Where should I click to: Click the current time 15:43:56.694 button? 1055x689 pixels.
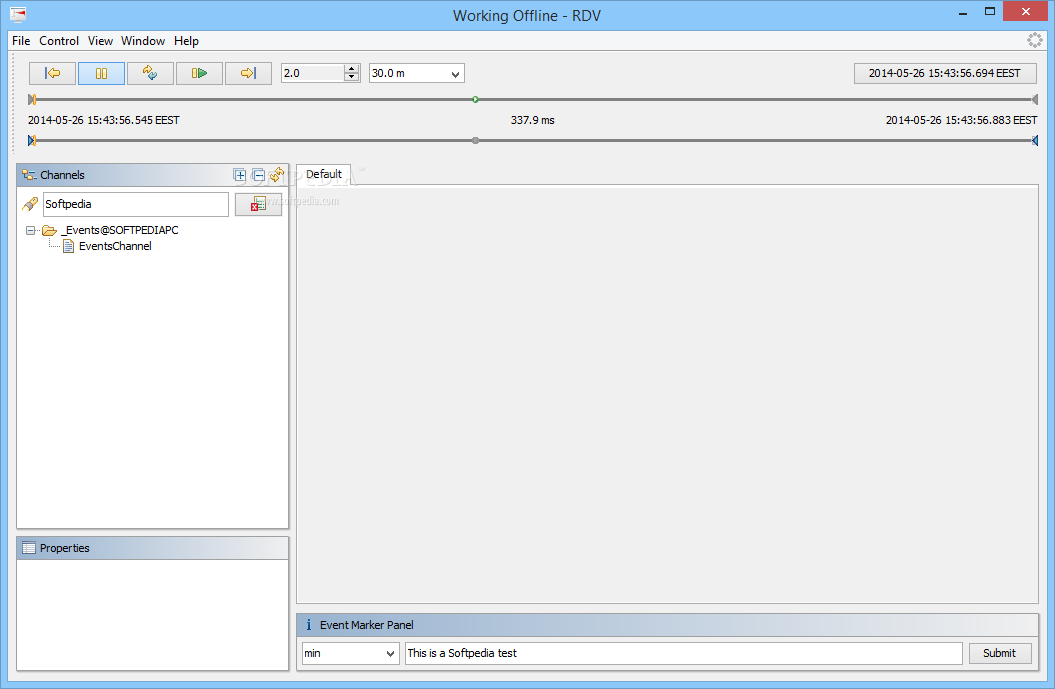(x=945, y=73)
